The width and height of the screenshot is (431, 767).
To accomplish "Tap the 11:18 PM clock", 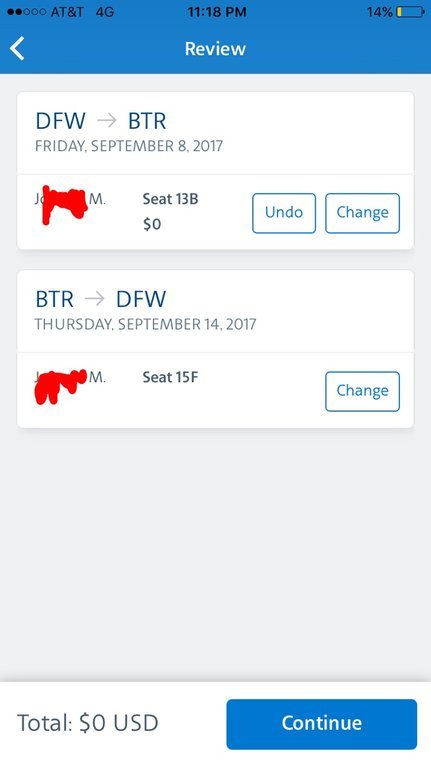I will coord(217,12).
